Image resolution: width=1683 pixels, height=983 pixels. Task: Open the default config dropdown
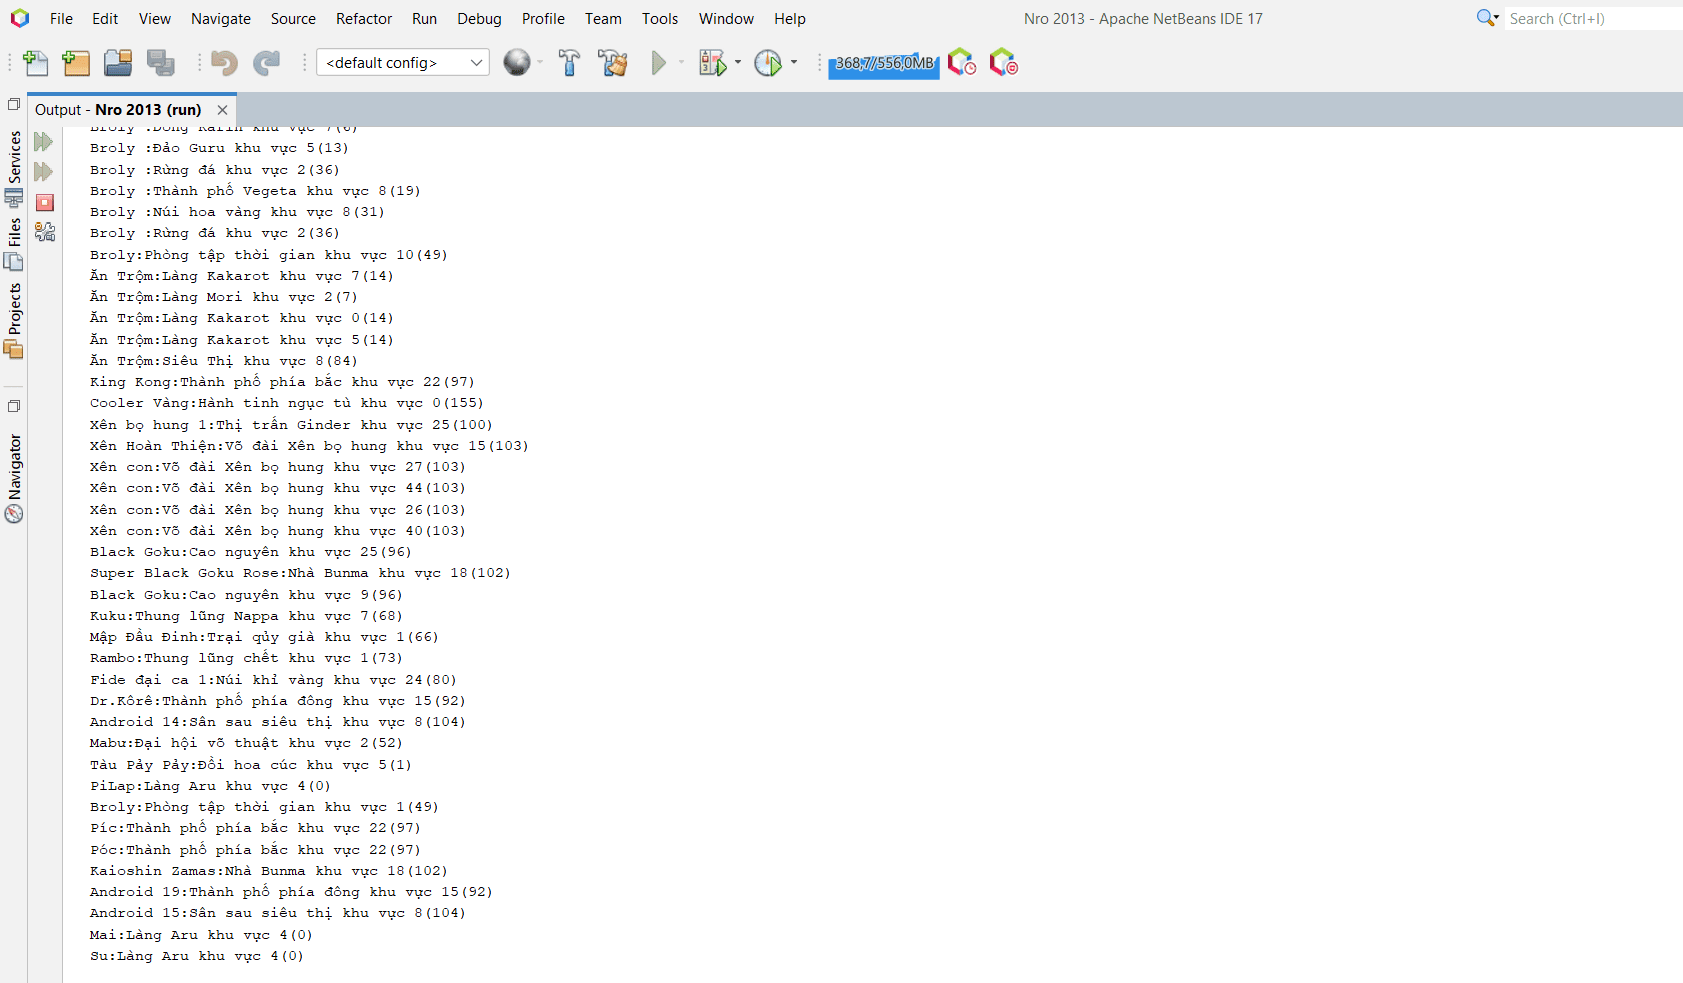pyautogui.click(x=402, y=63)
